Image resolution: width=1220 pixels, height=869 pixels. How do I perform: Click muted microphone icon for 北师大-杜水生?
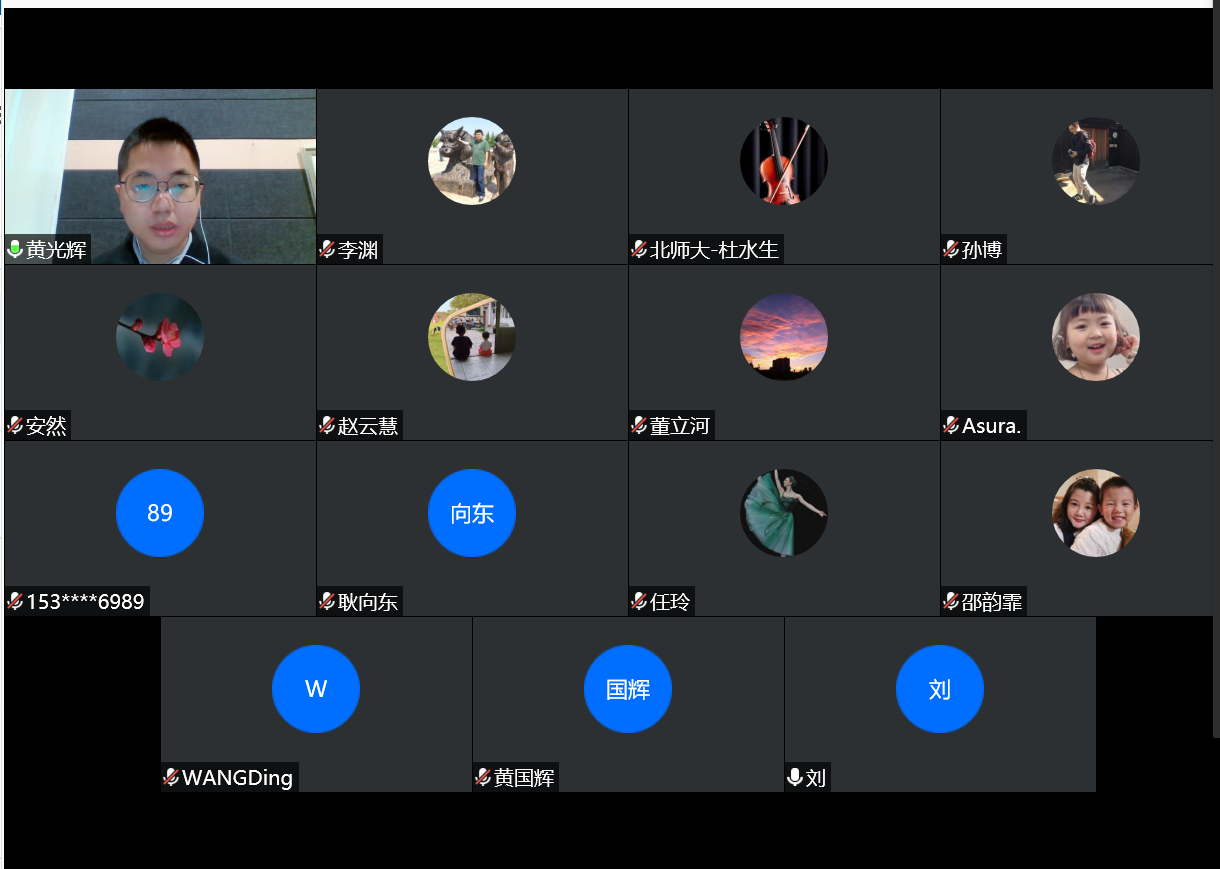click(x=638, y=249)
